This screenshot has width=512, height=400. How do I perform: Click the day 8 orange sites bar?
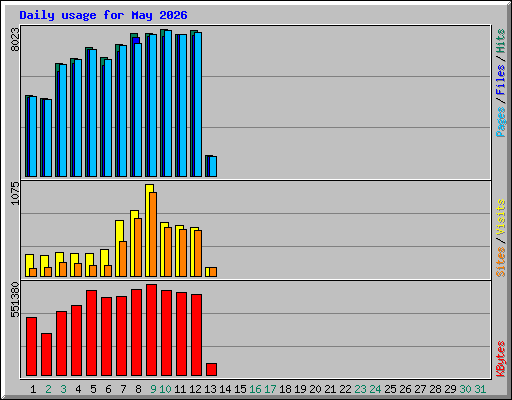pos(138,247)
